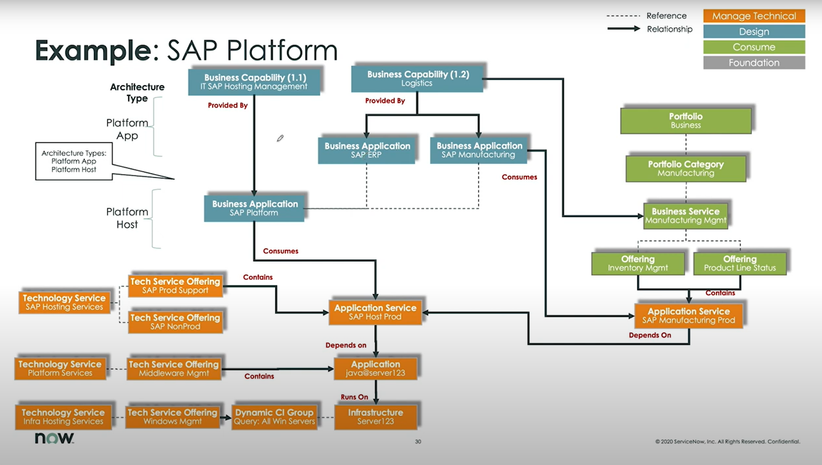Select the Offering Inventory Mgmt box
Viewport: 822px width, 465px height.
click(x=638, y=263)
